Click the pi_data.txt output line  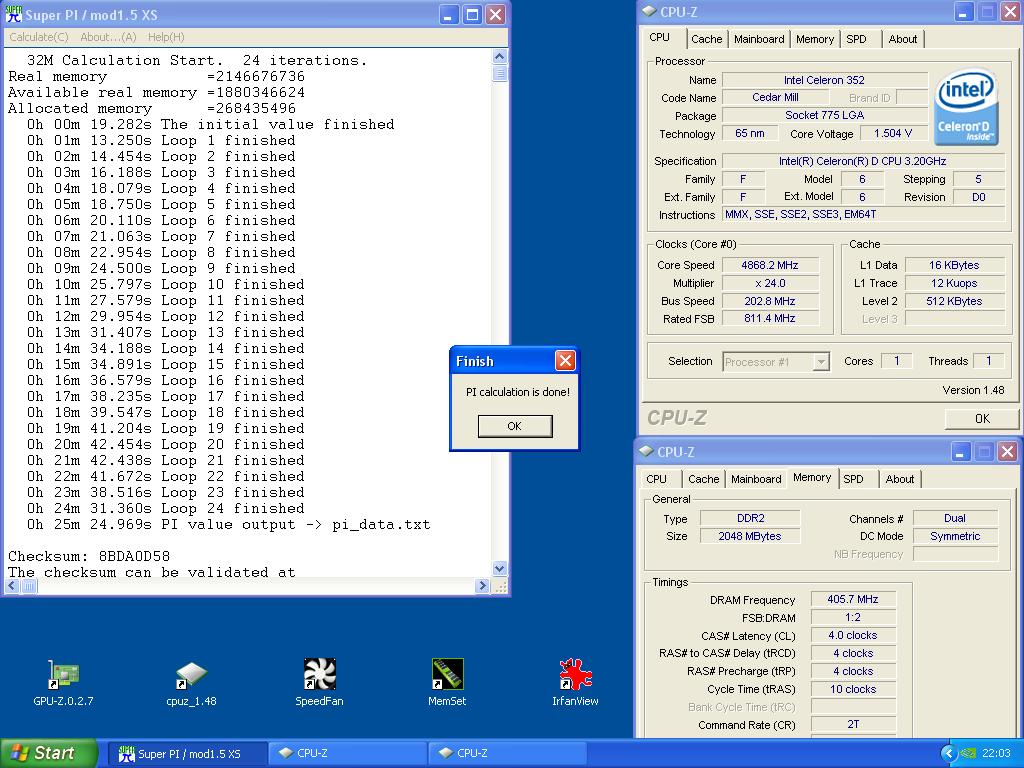[229, 524]
